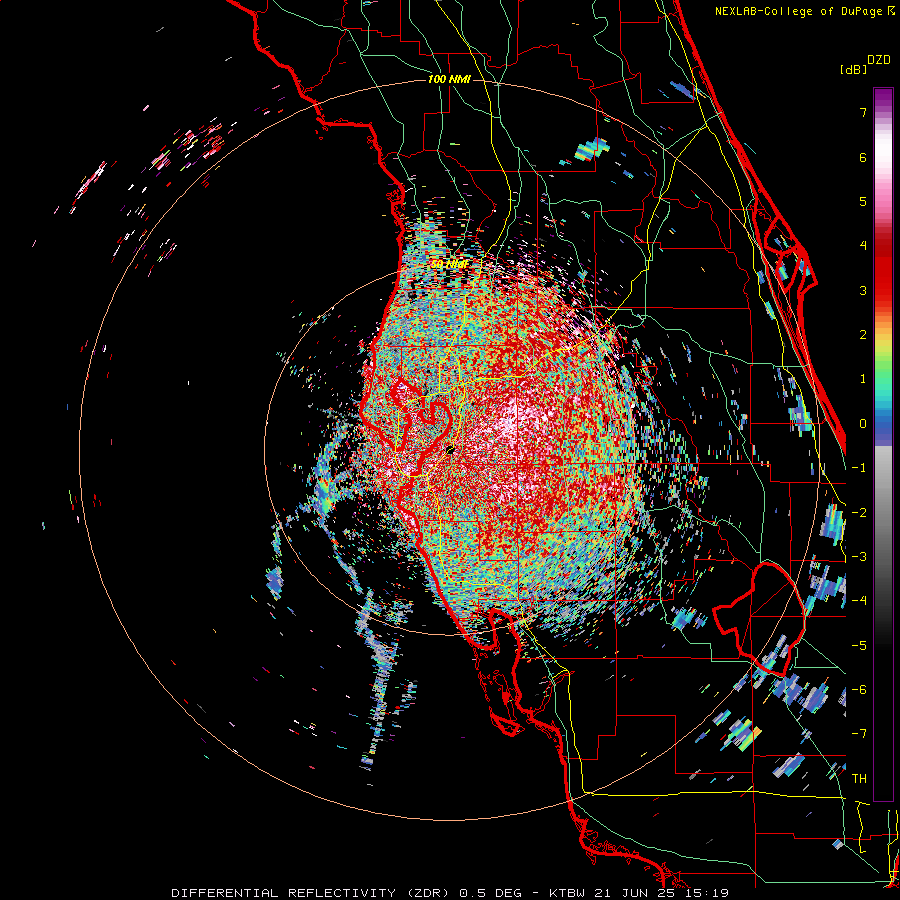Click the footer caption Differential Reflectivity KTBW
This screenshot has height=900, width=900.
(x=450, y=893)
